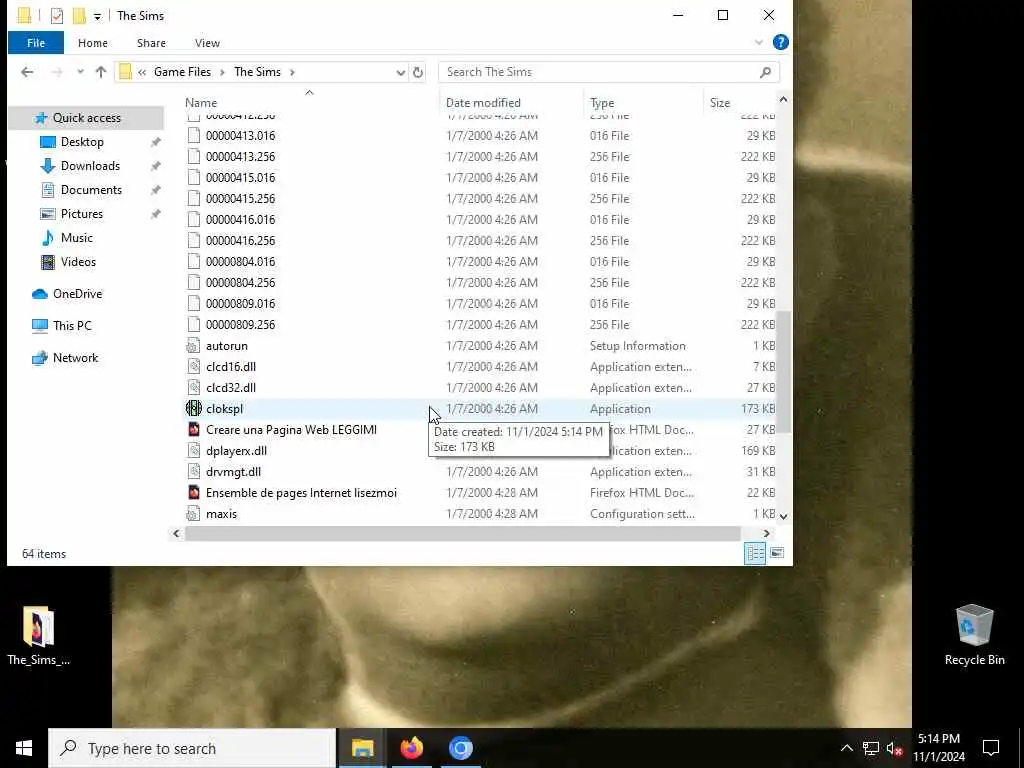The width and height of the screenshot is (1024, 768).
Task: Select OneDrive in the navigation pane
Action: click(x=77, y=294)
